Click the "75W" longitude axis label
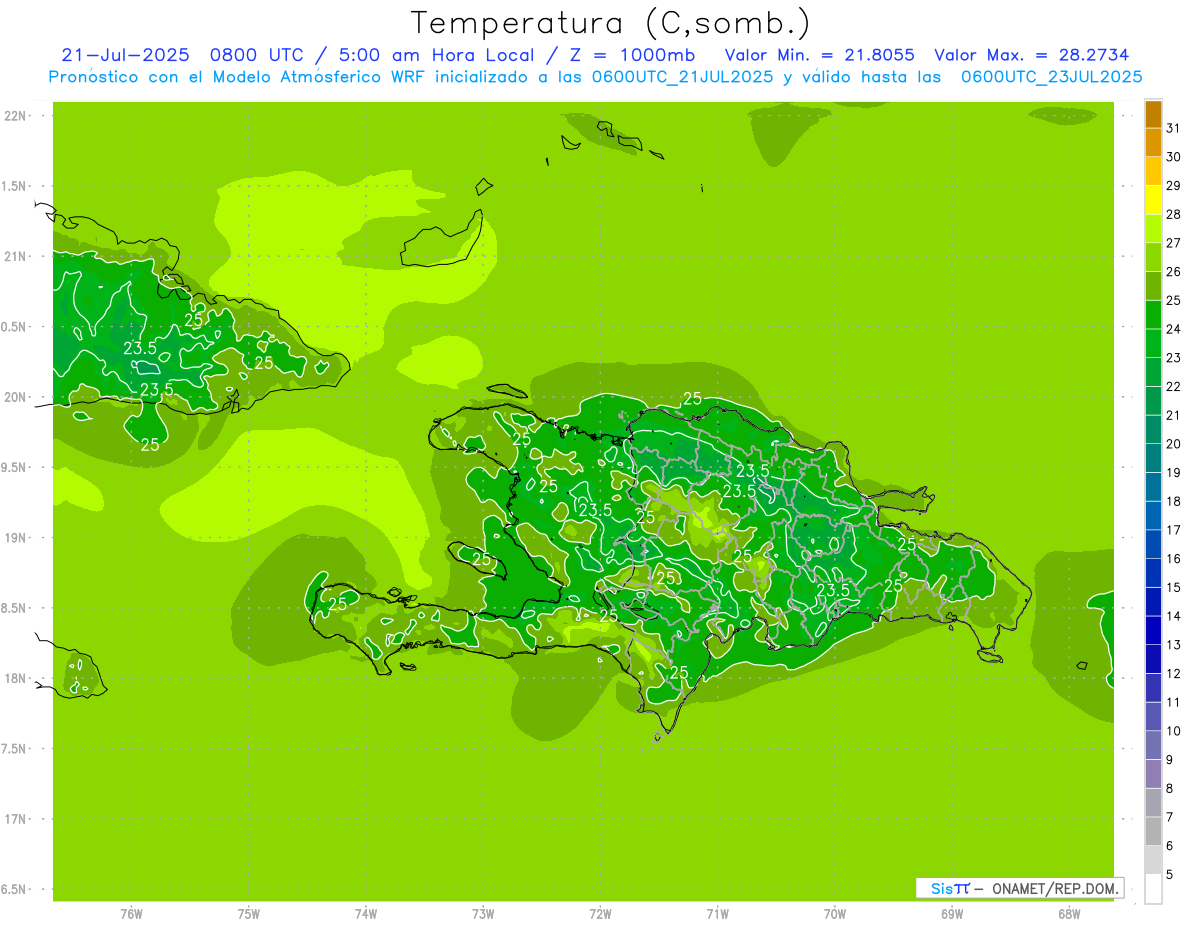 click(x=249, y=914)
